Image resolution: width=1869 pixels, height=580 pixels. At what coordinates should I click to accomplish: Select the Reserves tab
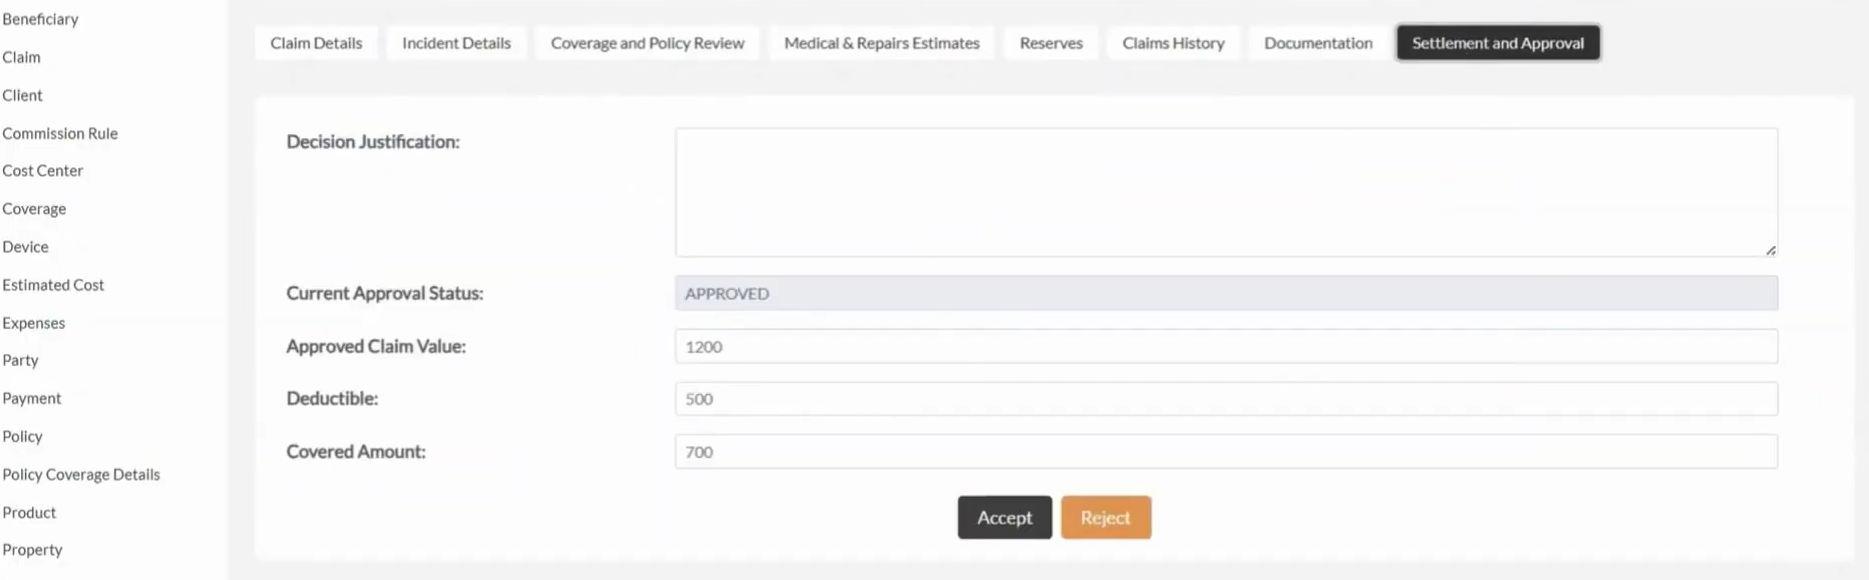pyautogui.click(x=1051, y=43)
